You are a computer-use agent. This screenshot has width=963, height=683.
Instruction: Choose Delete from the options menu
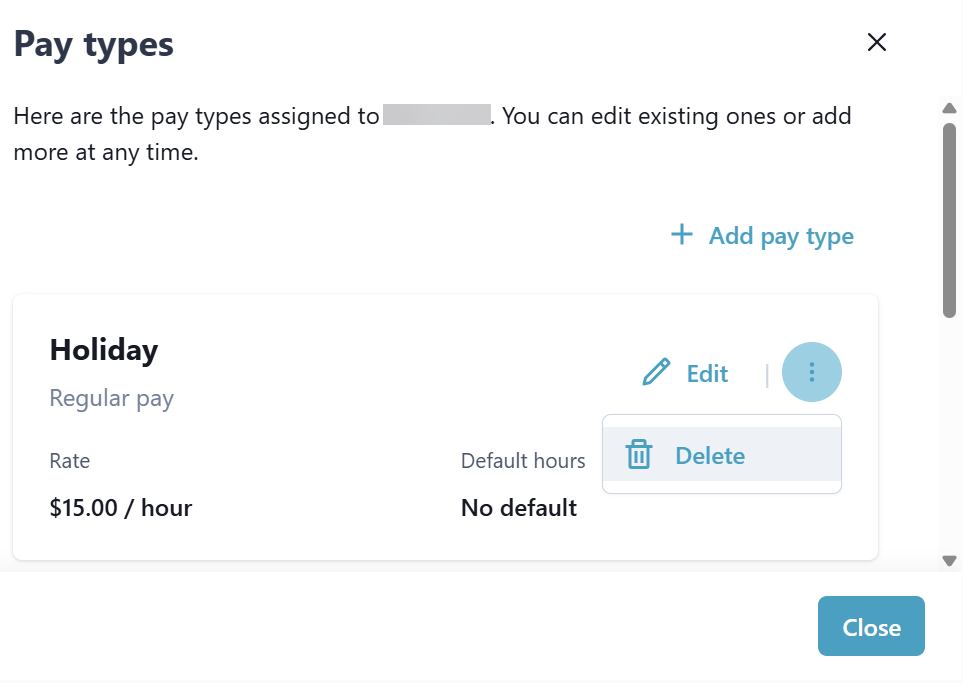tap(710, 455)
